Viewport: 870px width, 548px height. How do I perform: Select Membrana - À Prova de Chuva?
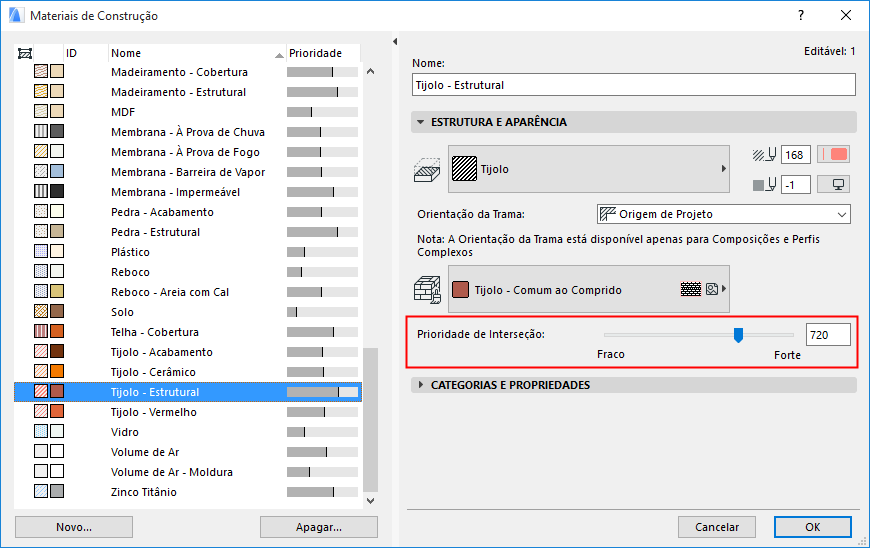(x=188, y=131)
